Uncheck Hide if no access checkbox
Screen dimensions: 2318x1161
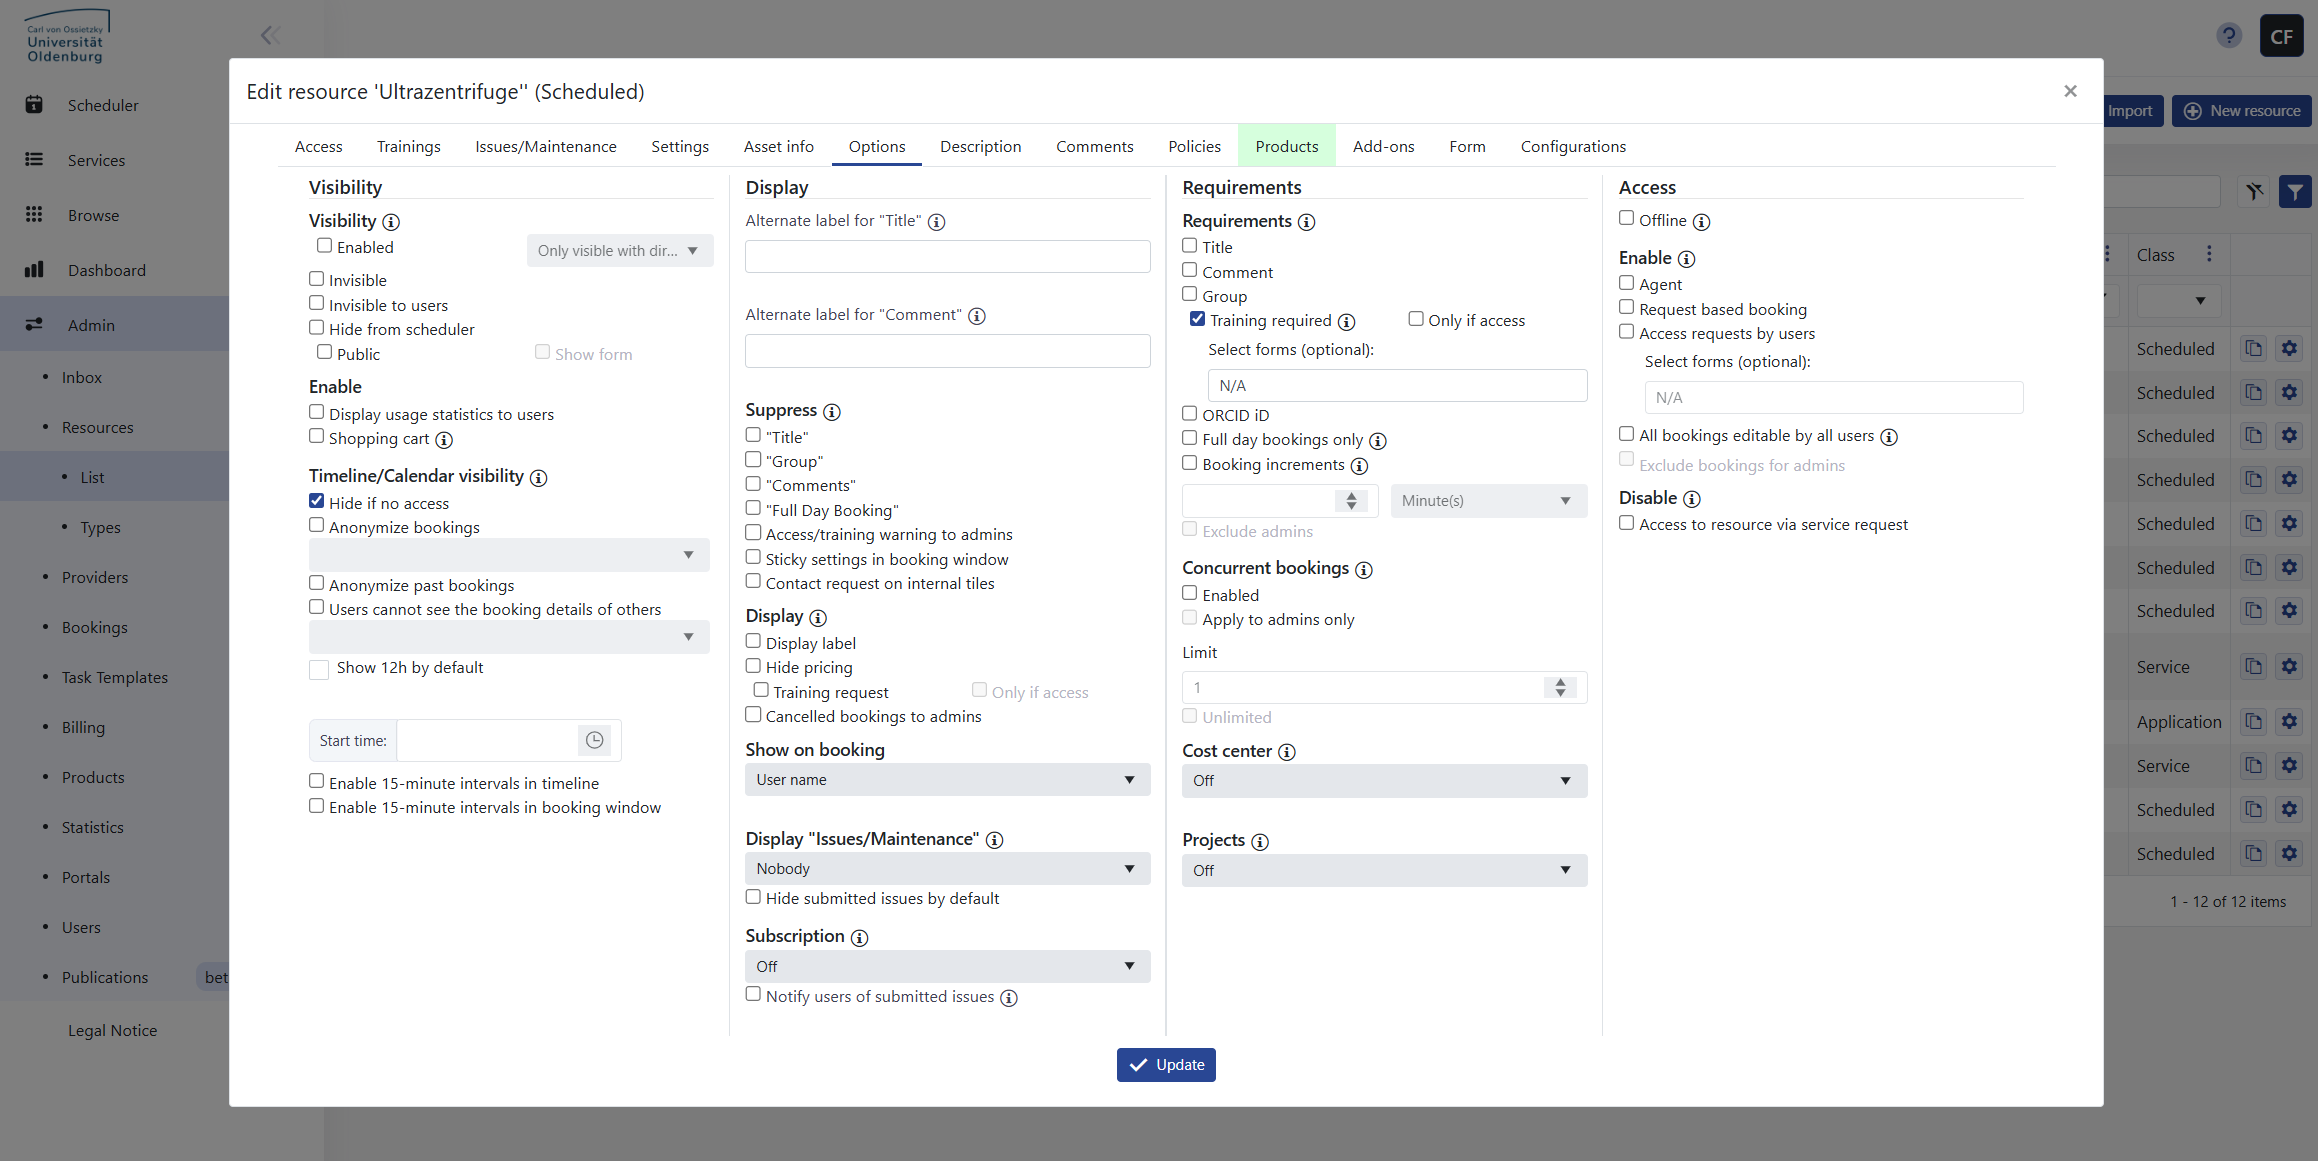coord(317,502)
